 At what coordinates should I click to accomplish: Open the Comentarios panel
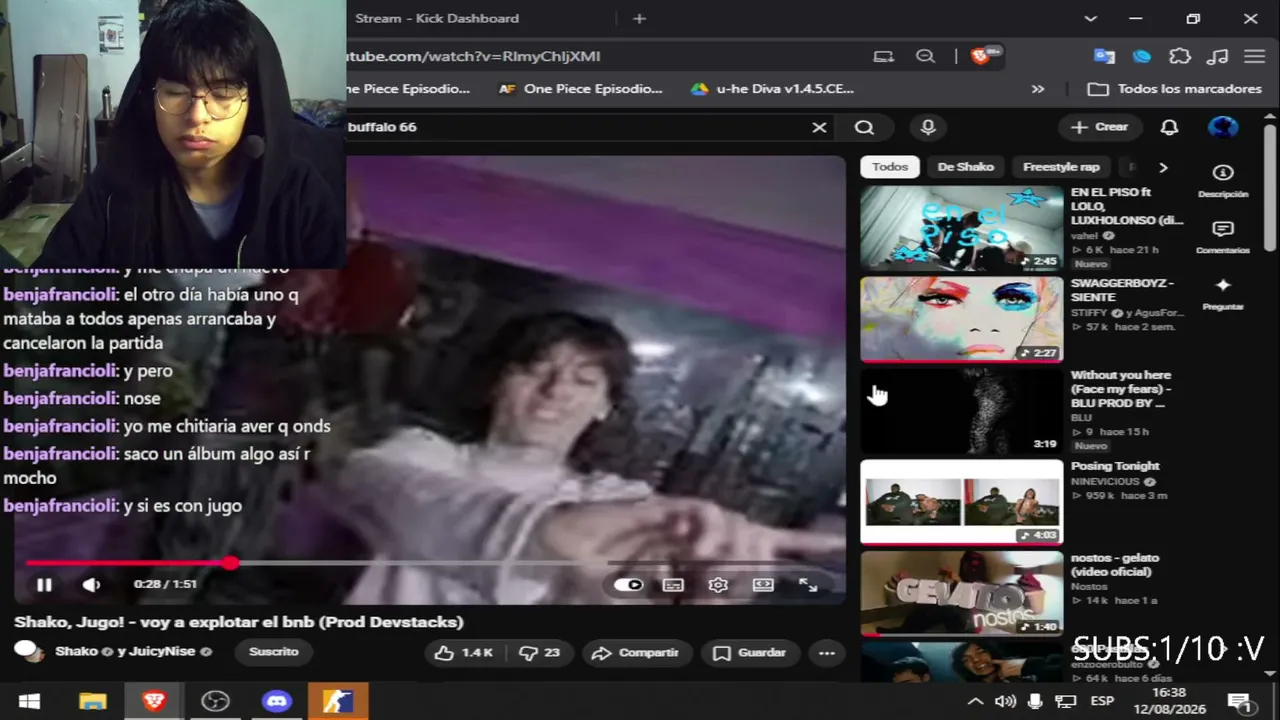[x=1223, y=238]
